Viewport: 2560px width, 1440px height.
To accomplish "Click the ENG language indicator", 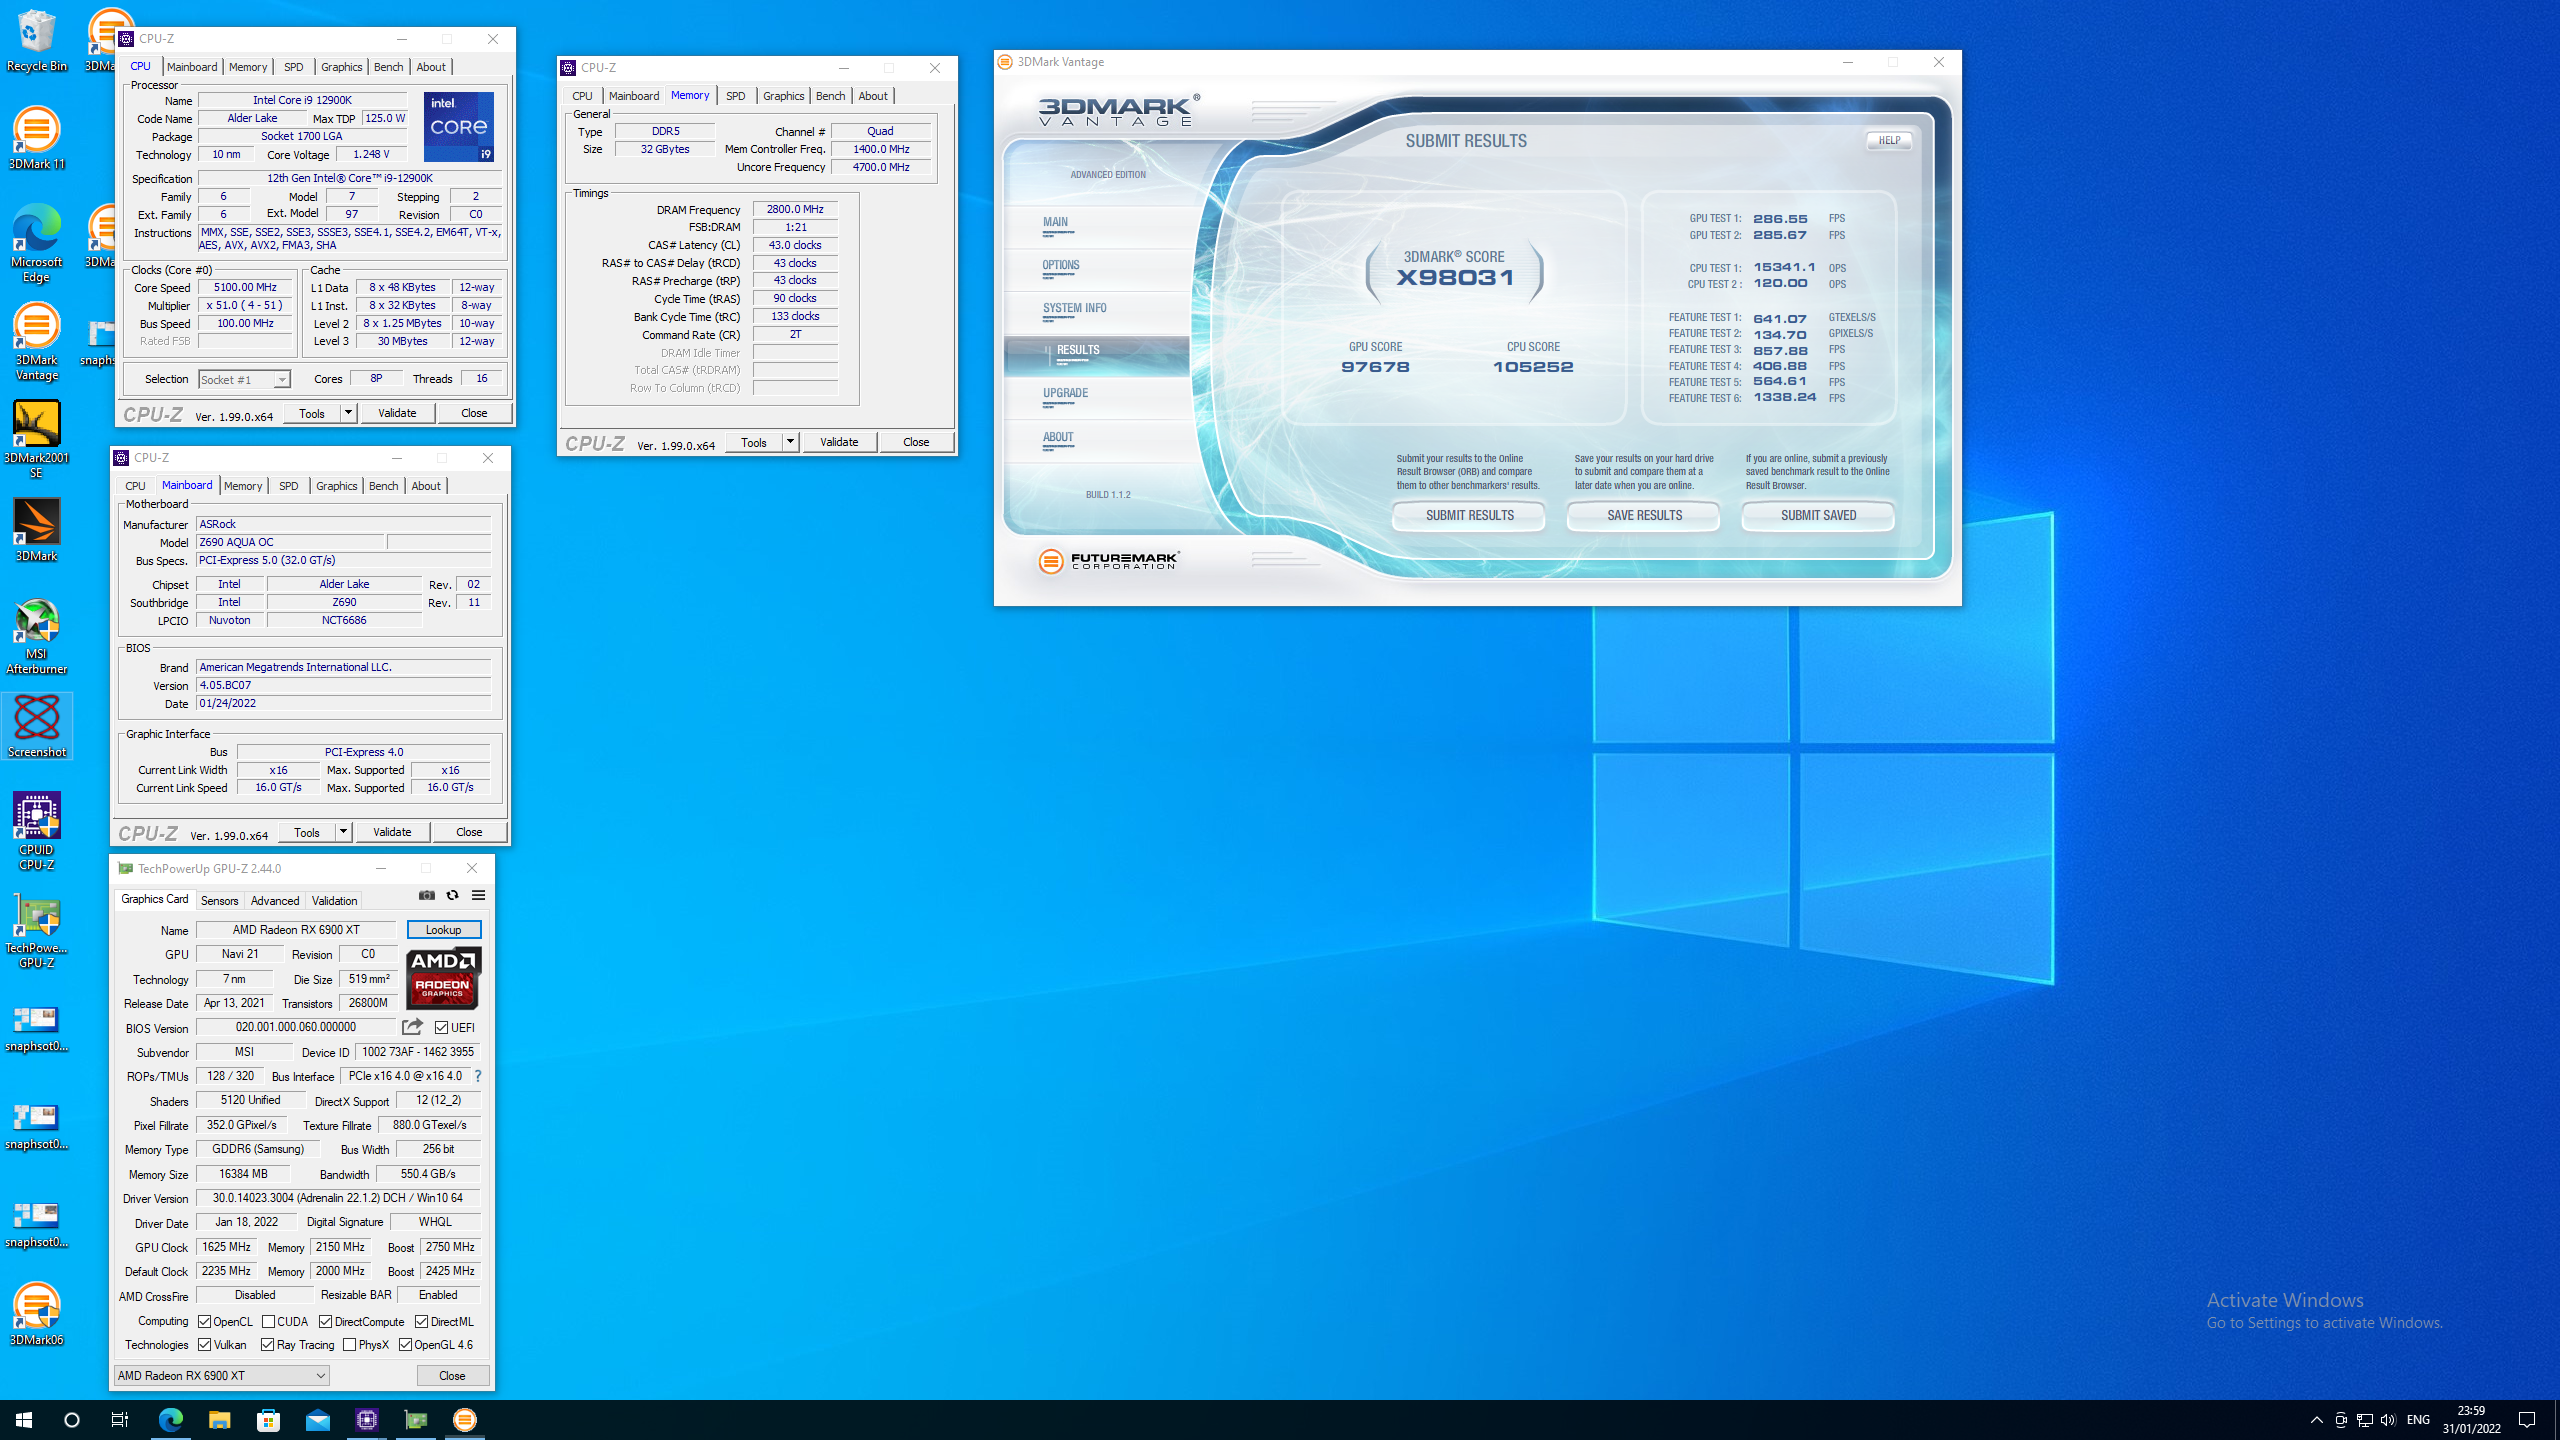I will pyautogui.click(x=2418, y=1420).
